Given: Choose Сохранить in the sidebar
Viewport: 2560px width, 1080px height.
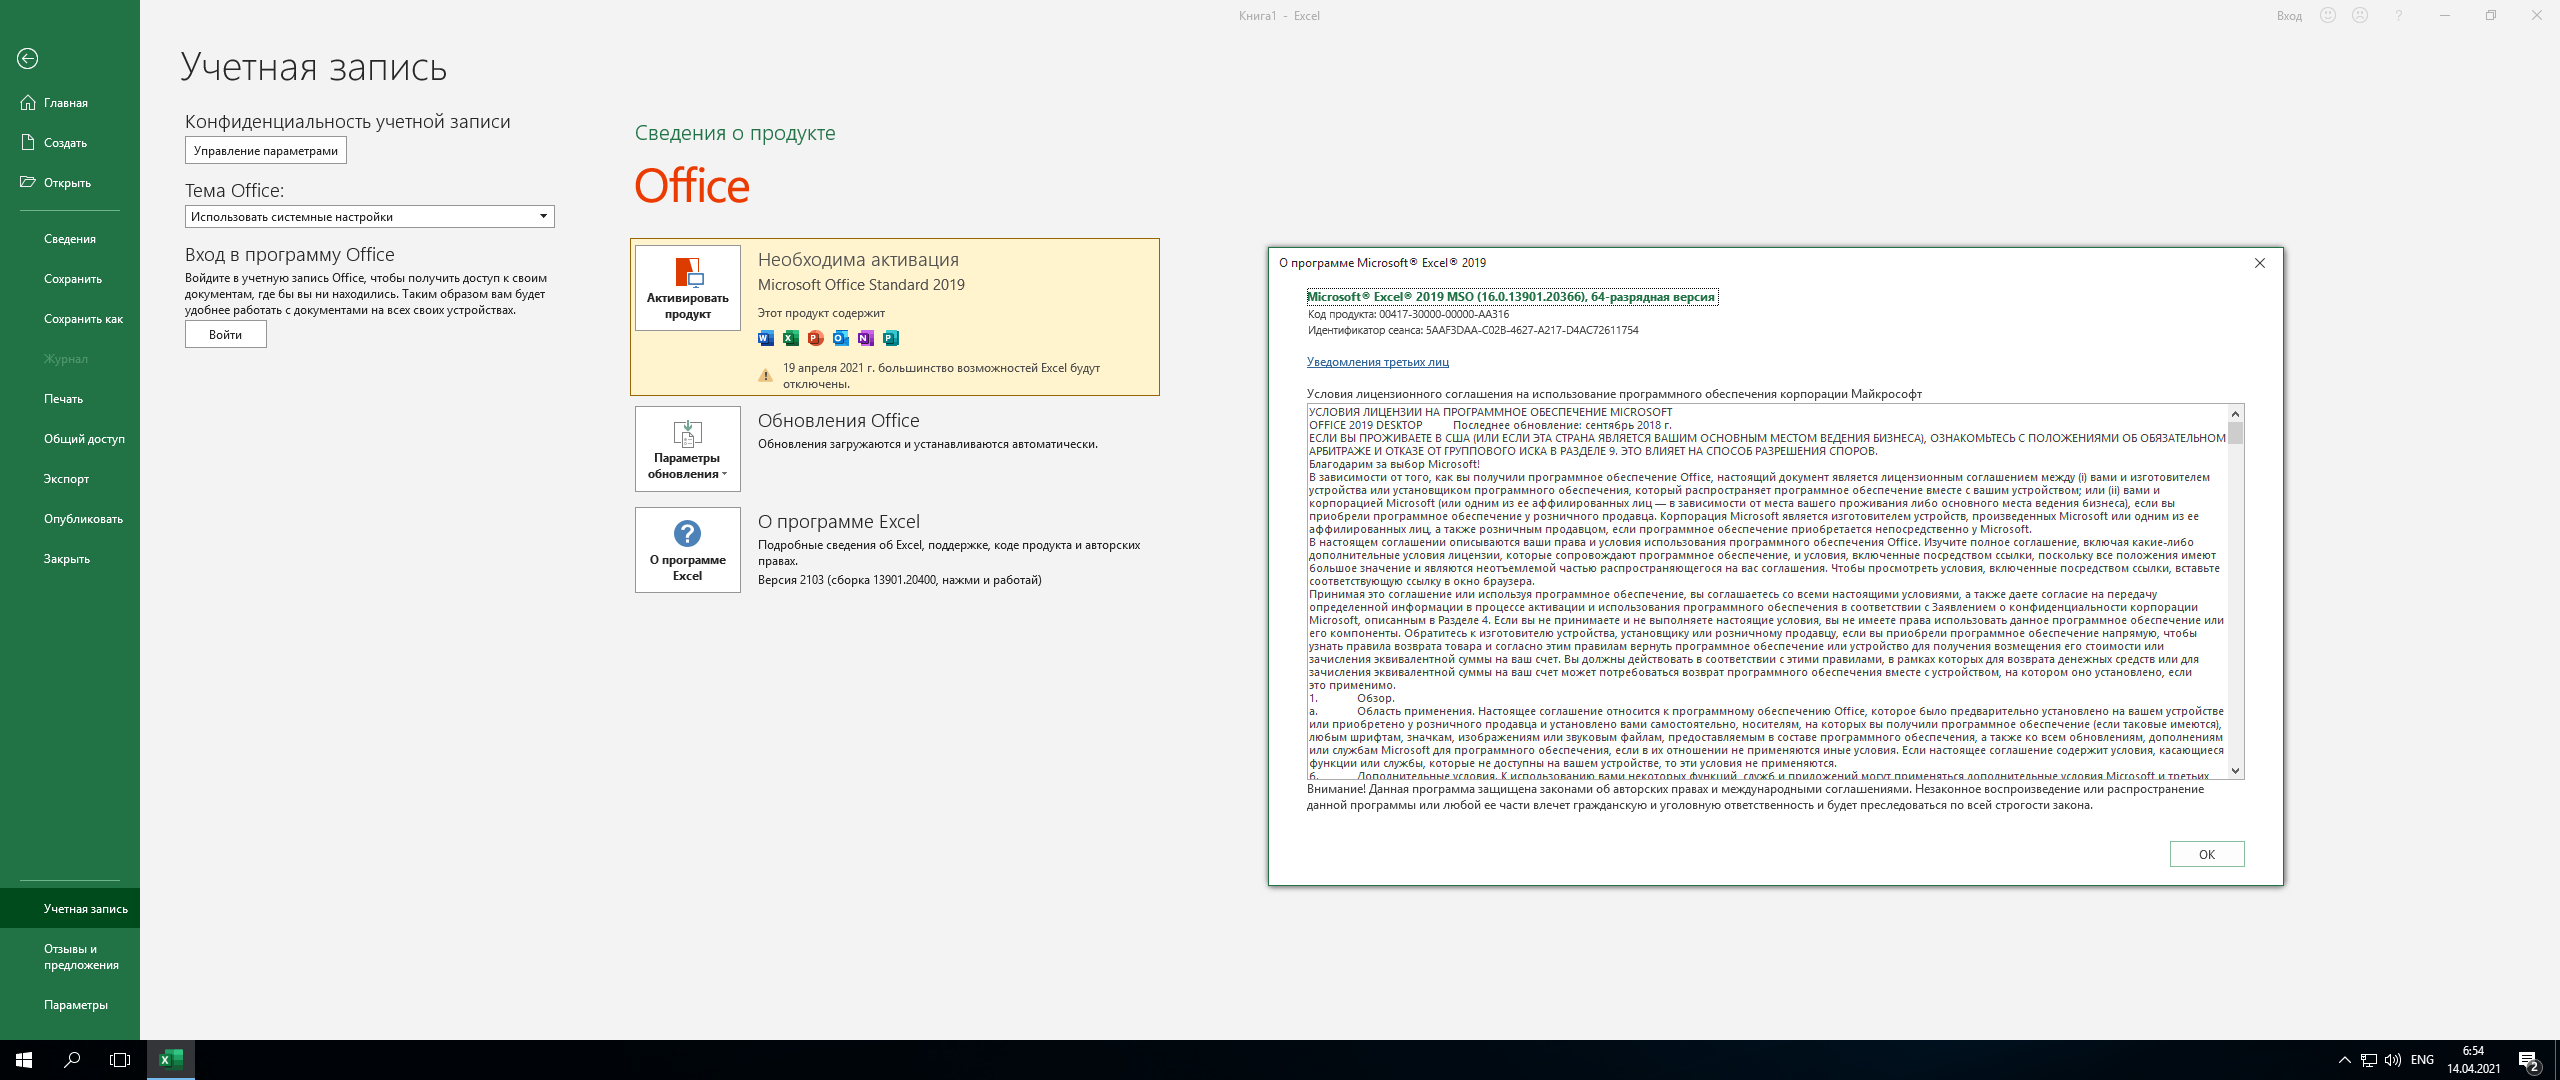Looking at the screenshot, I should tap(70, 279).
